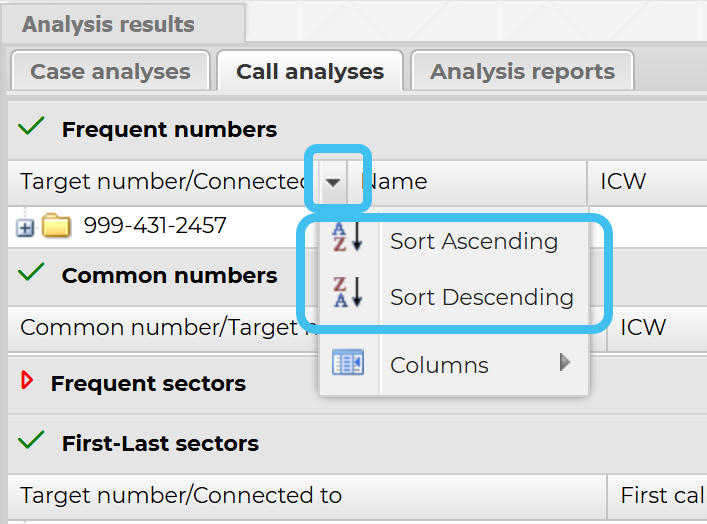Viewport: 707px width, 524px height.
Task: Expand the 999-431-2457 tree node
Action: pos(25,228)
